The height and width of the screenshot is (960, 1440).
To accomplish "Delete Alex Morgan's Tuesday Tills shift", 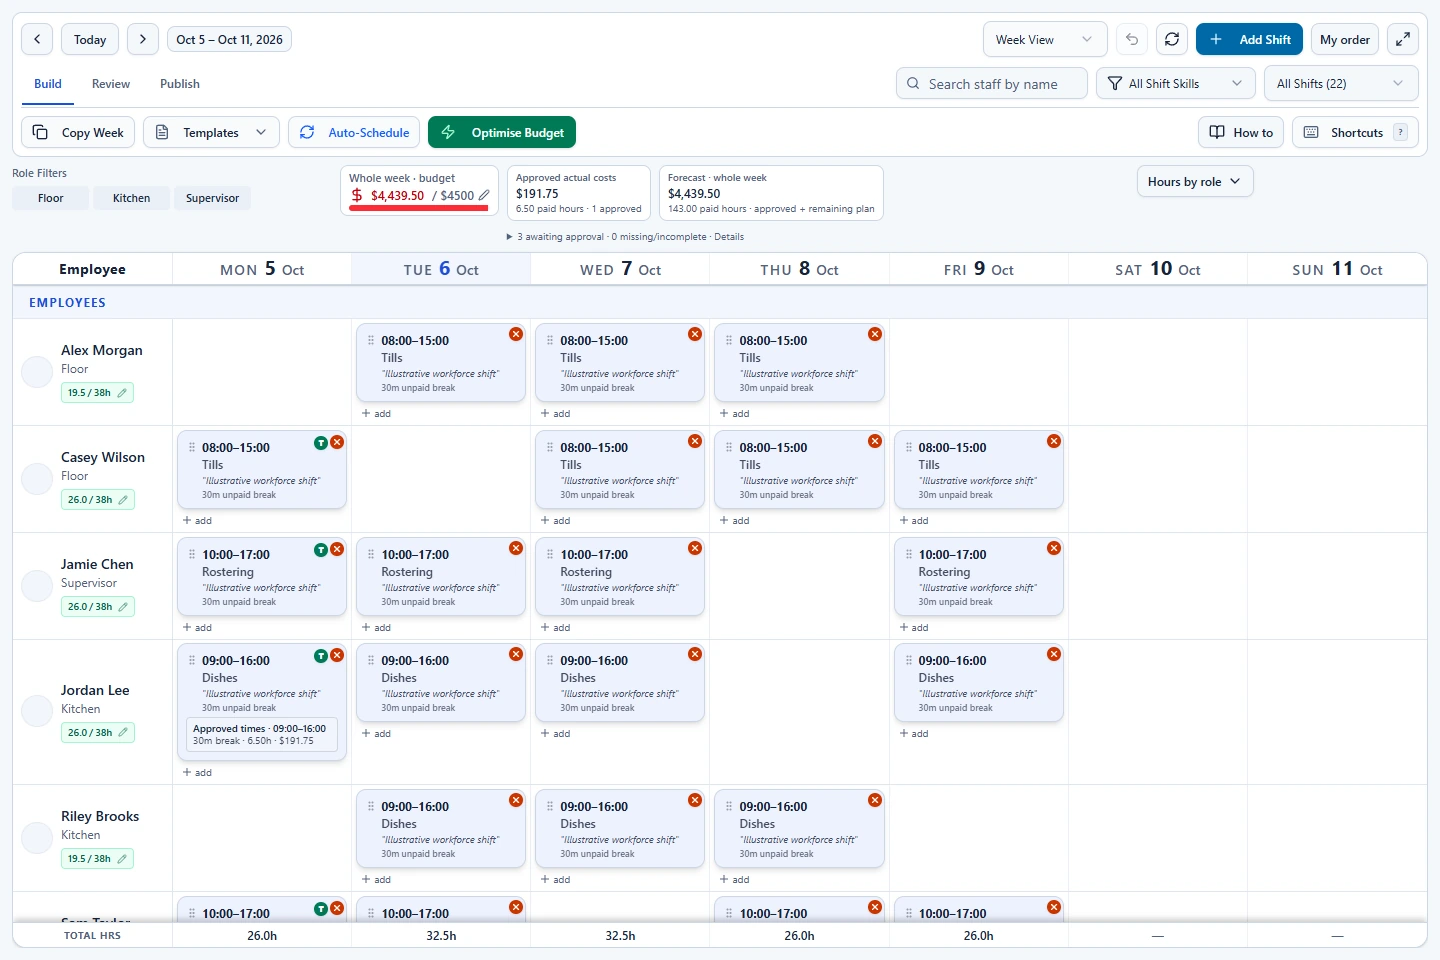I will (516, 334).
